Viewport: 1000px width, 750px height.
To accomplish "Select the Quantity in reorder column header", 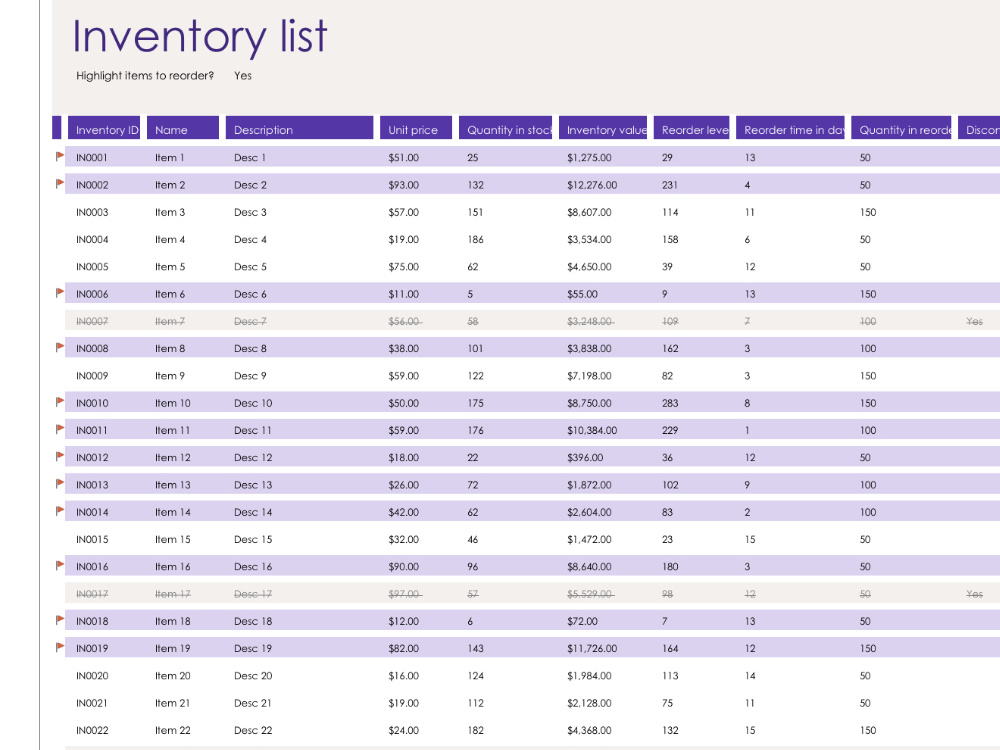I will click(902, 128).
